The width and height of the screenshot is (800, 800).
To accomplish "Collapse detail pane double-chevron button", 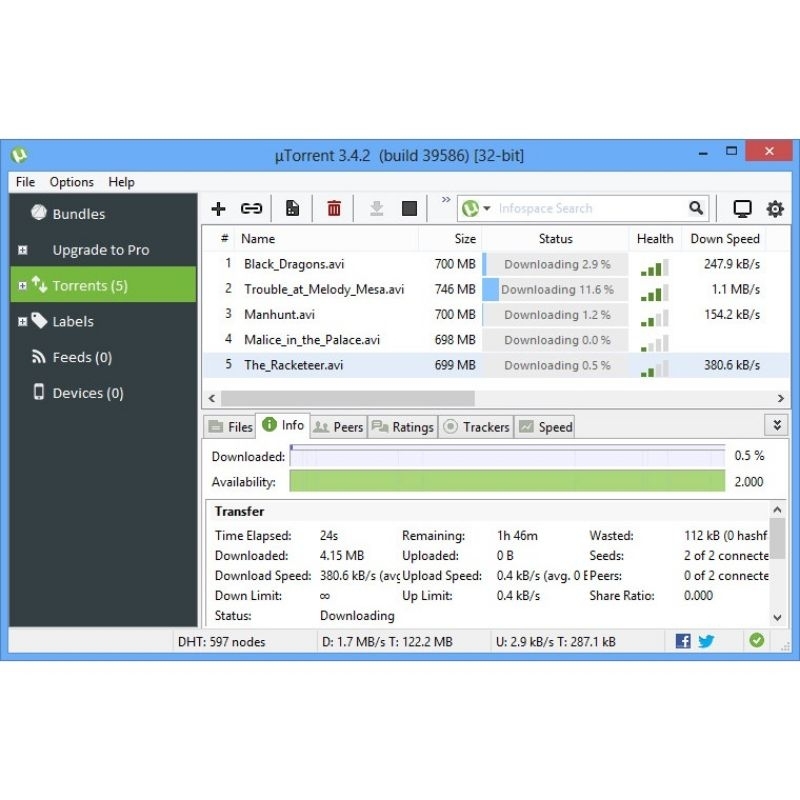I will (x=777, y=425).
